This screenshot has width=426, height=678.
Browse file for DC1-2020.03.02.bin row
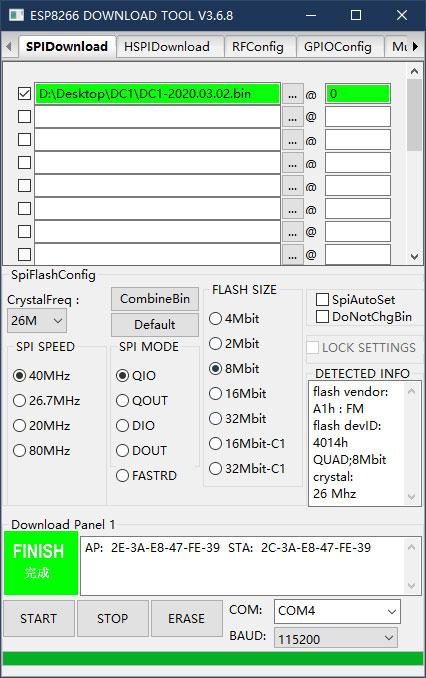click(x=292, y=94)
